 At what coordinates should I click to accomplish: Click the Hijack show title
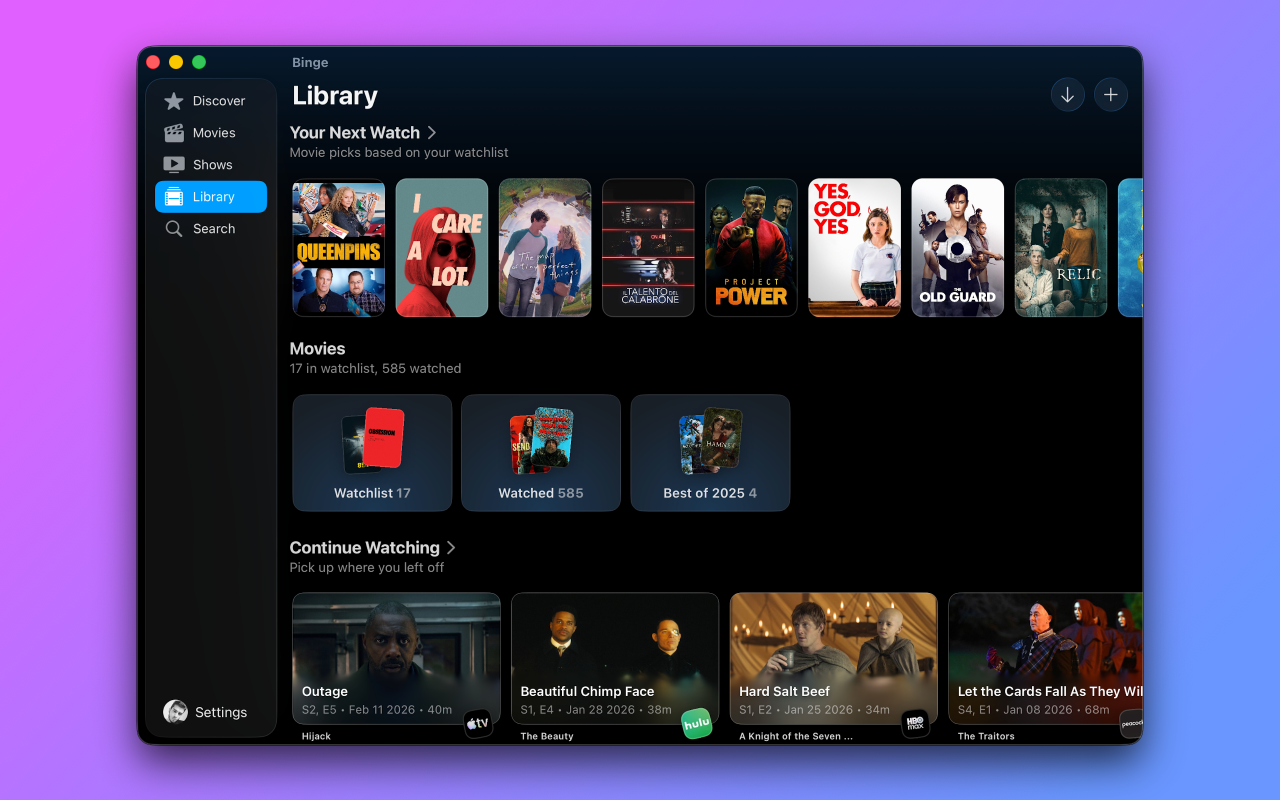click(316, 736)
